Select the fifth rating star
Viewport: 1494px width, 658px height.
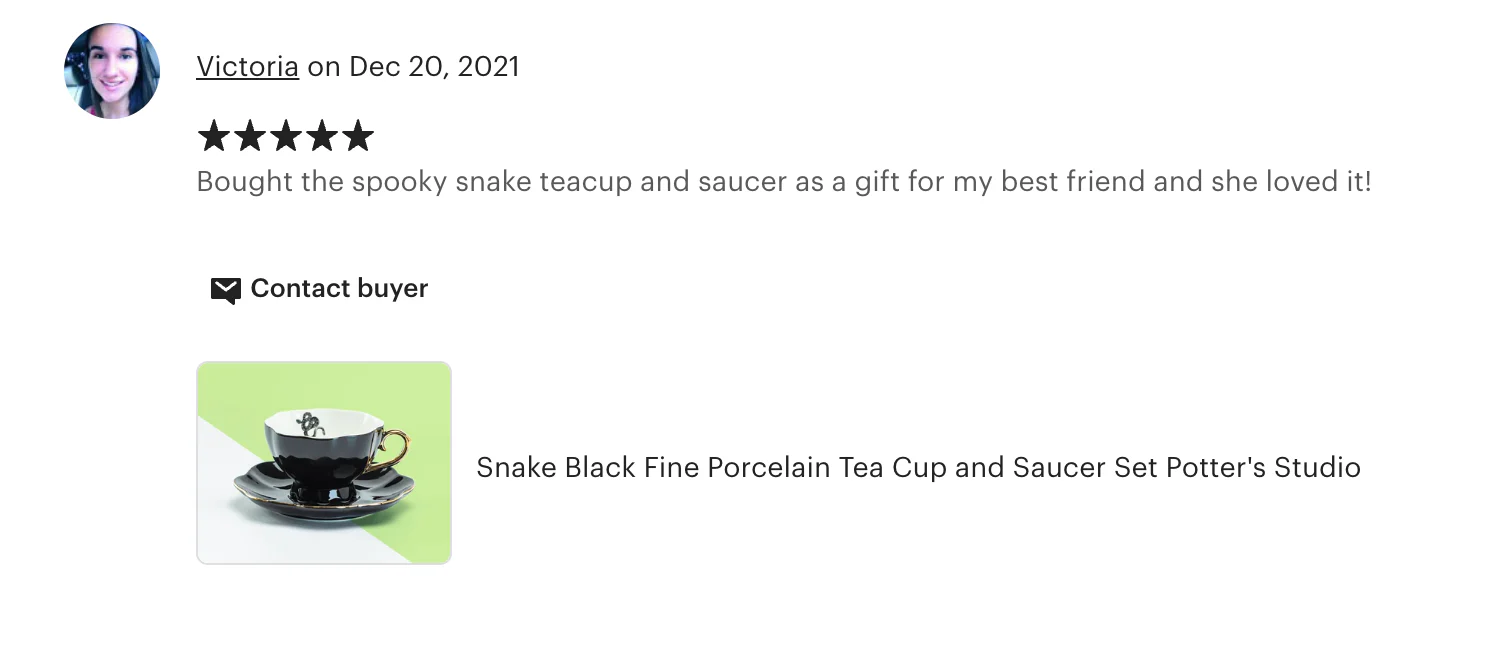pyautogui.click(x=358, y=136)
